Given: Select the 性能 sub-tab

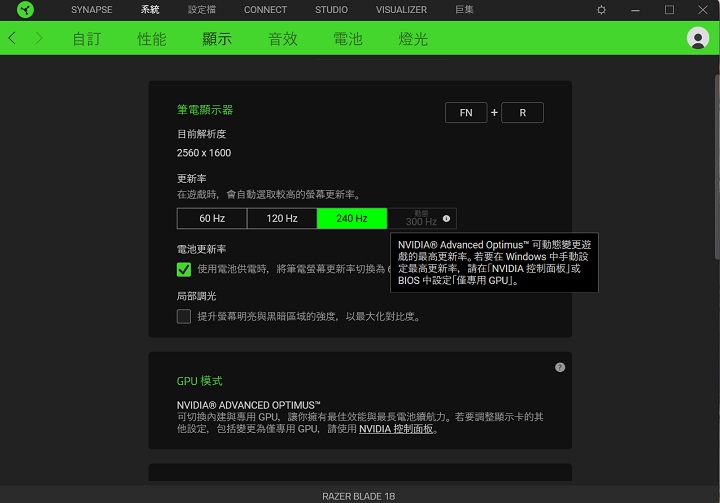Looking at the screenshot, I should [x=152, y=39].
